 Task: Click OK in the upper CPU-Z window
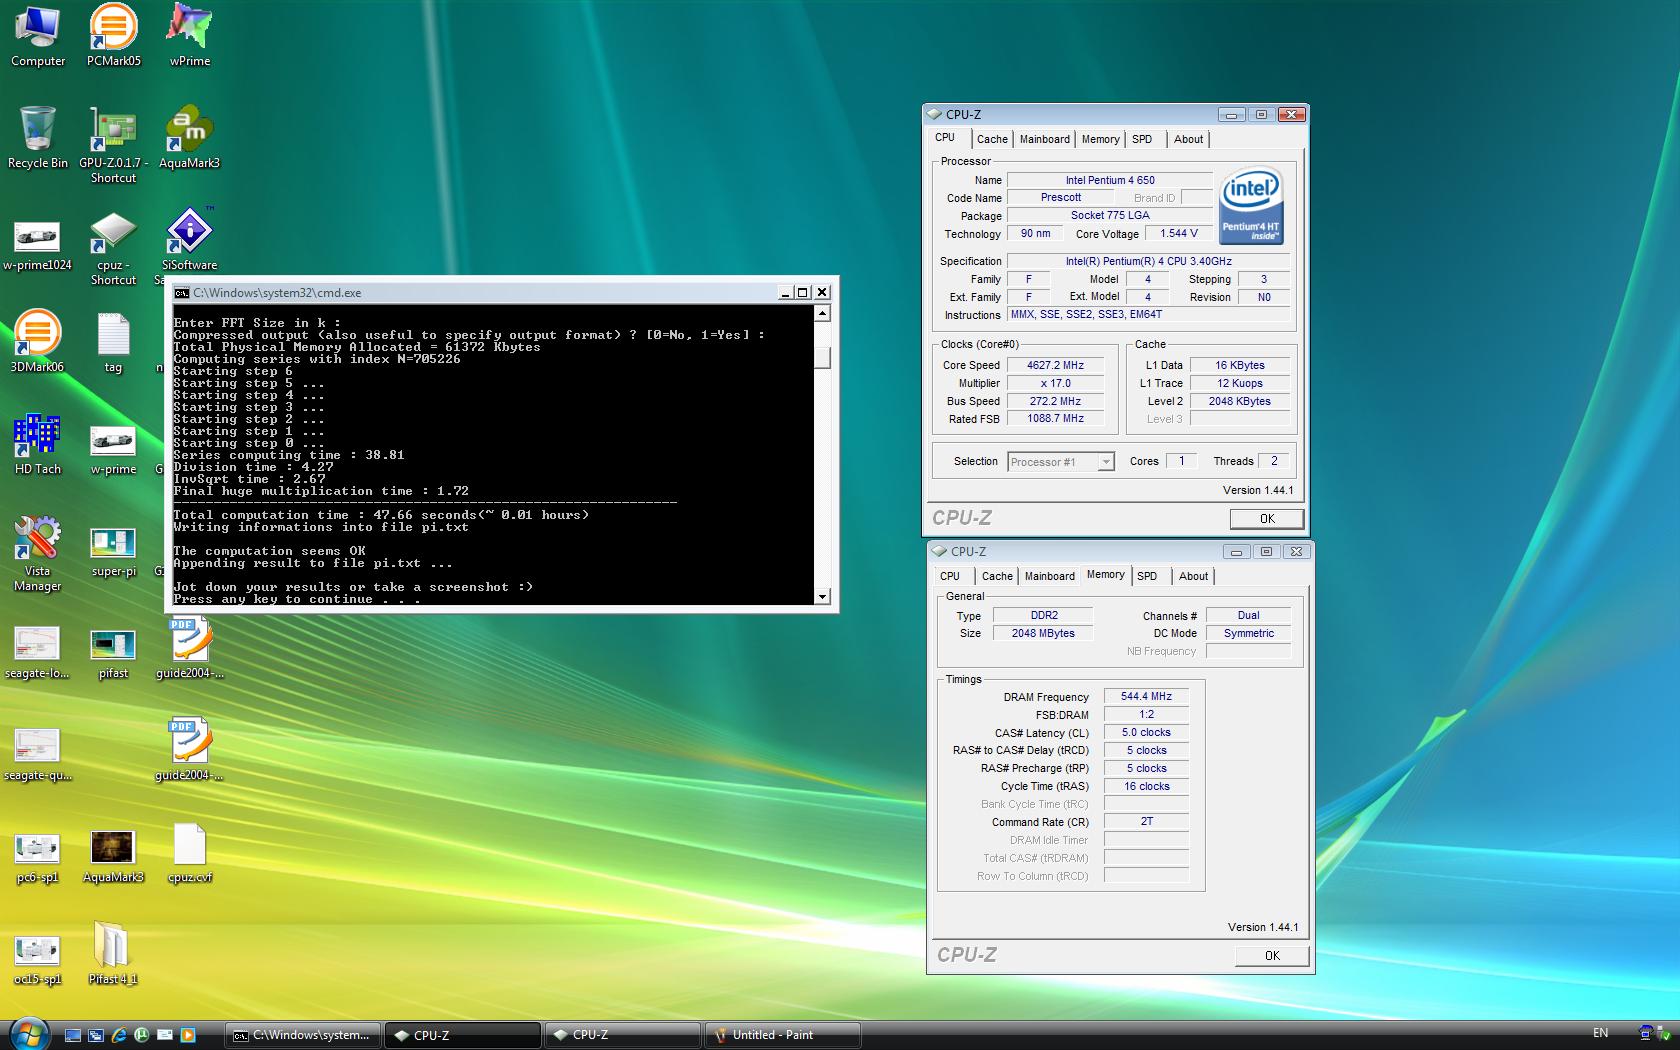1267,519
